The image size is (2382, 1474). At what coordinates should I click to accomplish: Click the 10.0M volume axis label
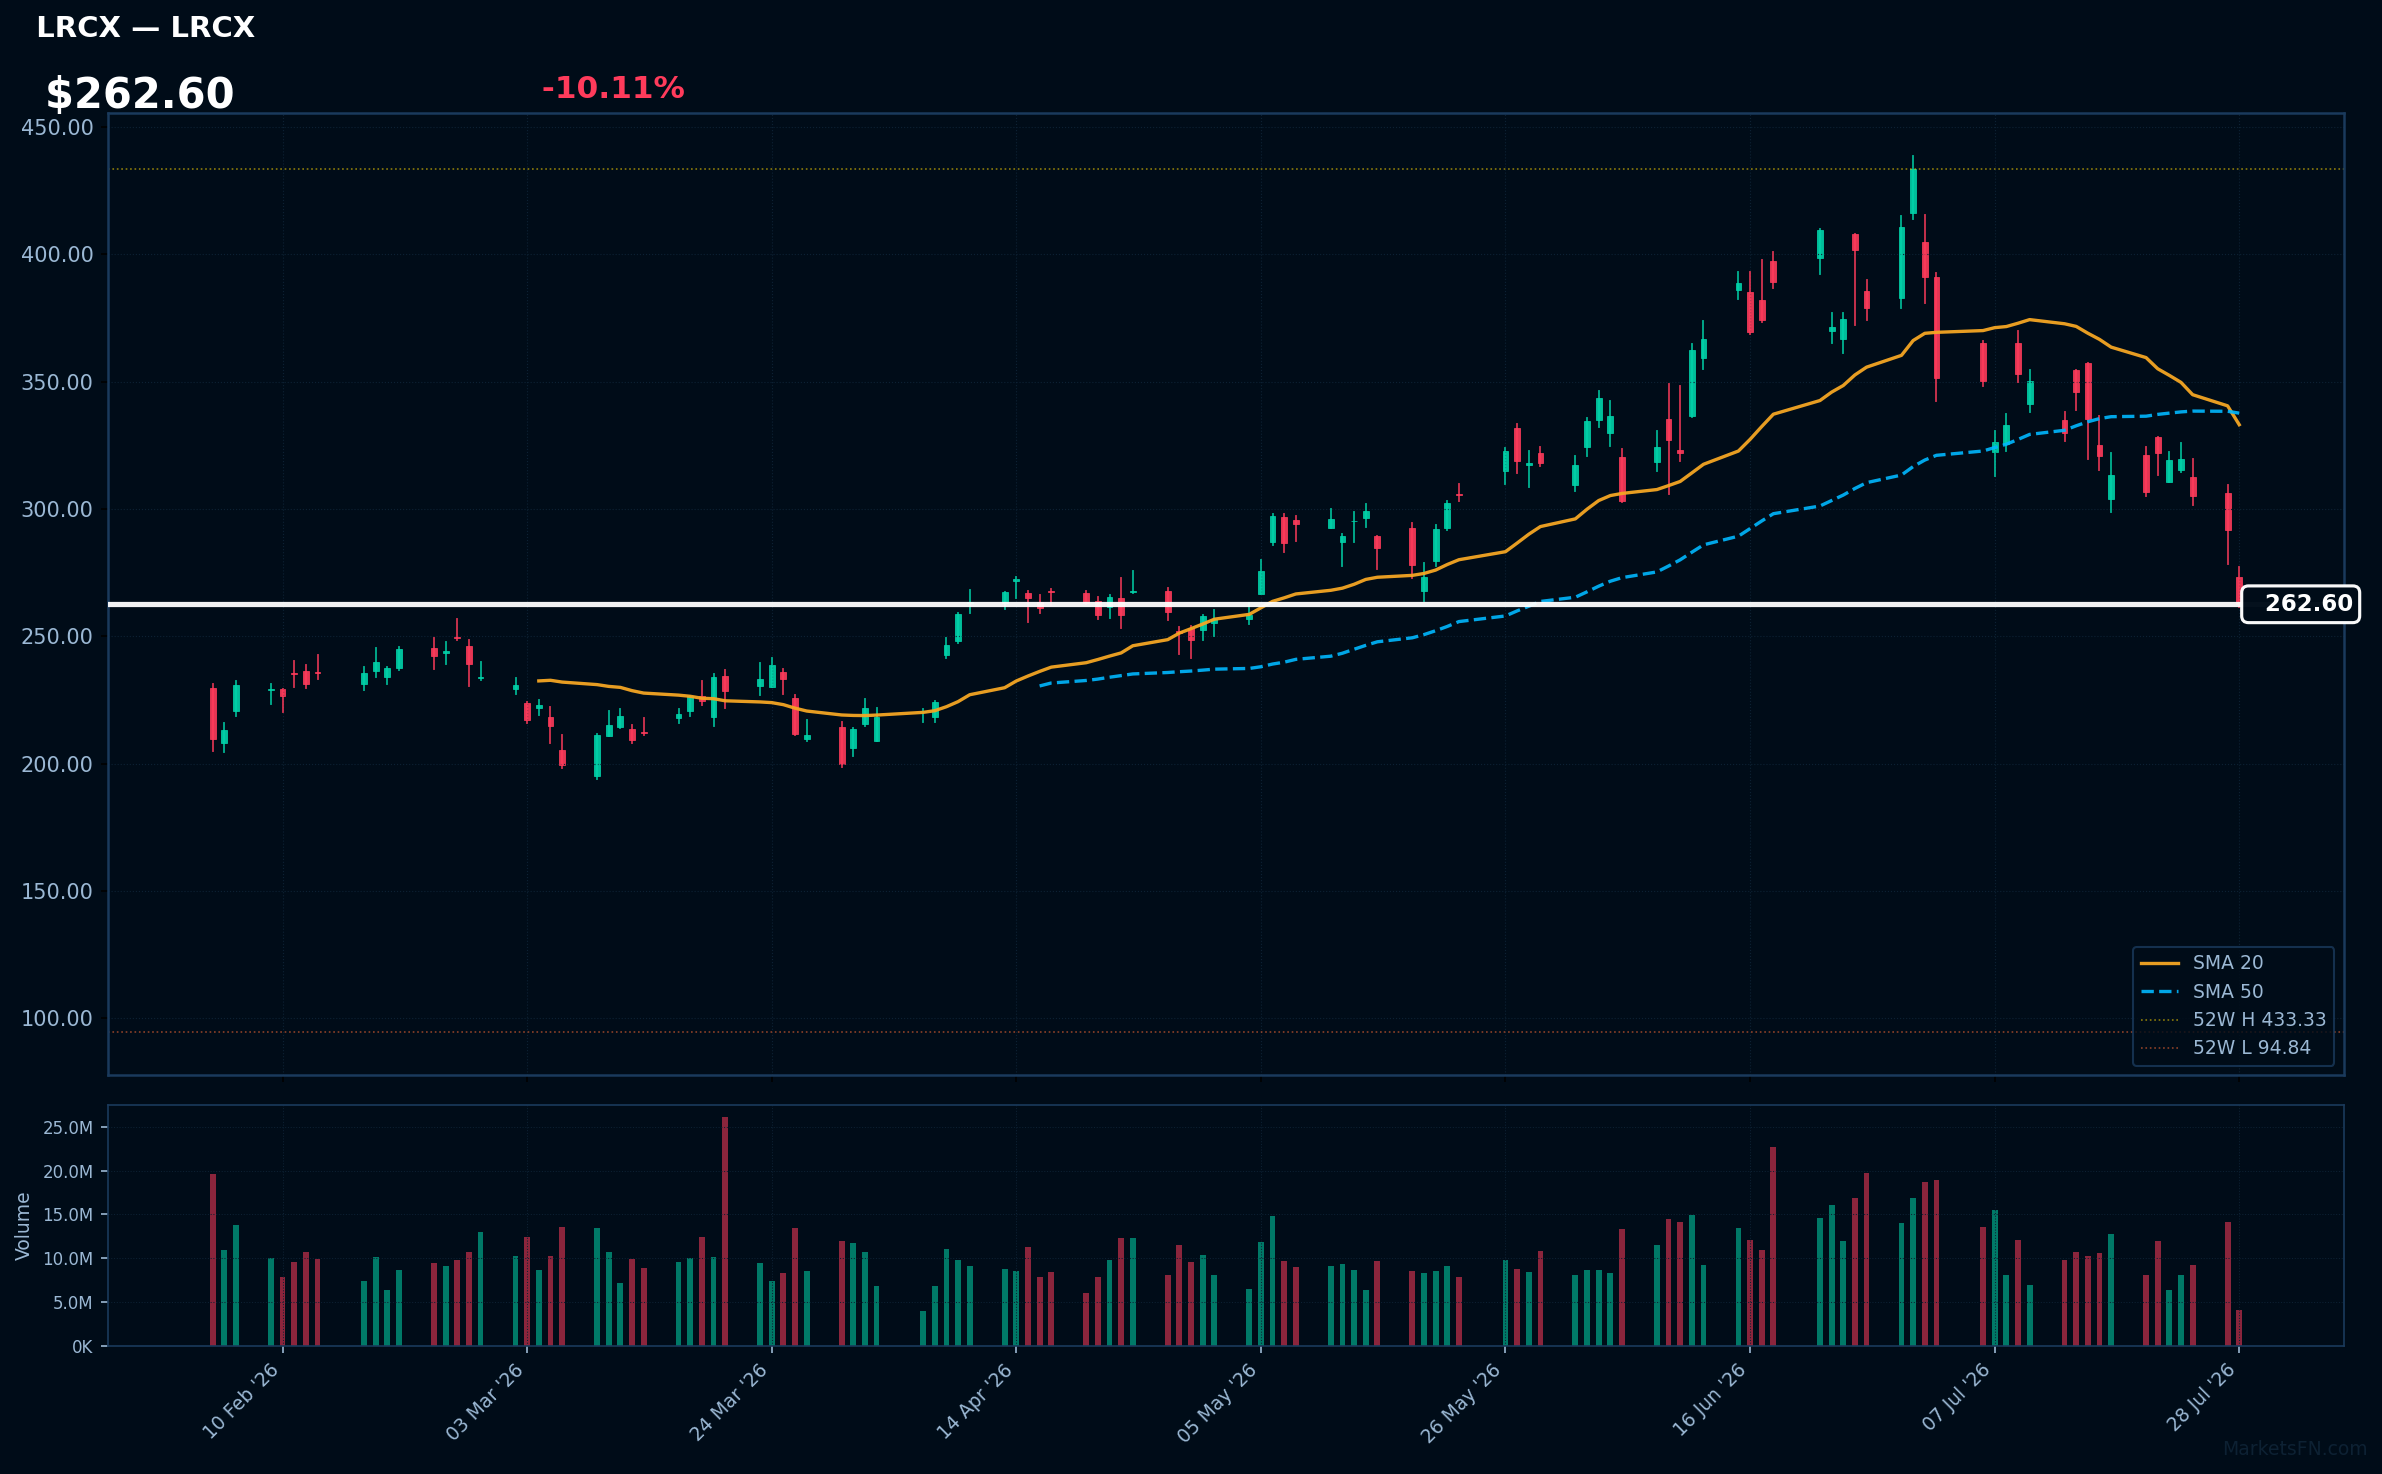pos(68,1259)
